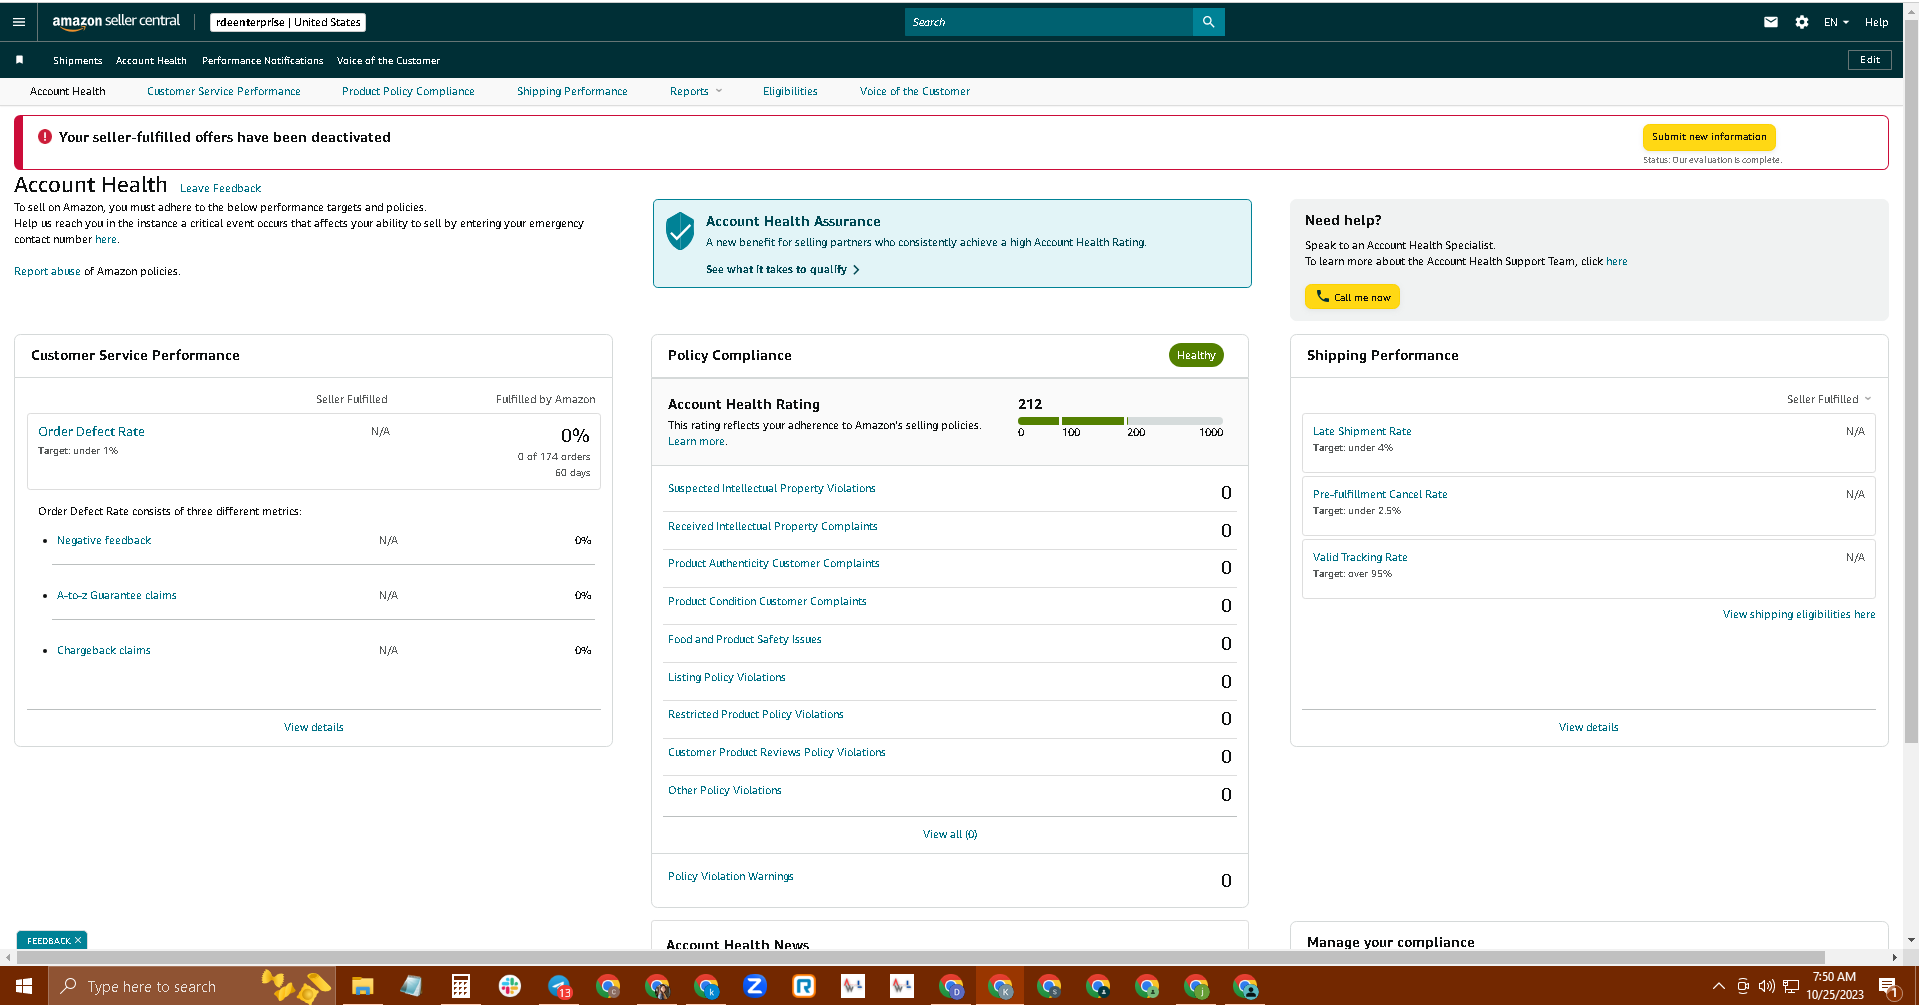Image resolution: width=1919 pixels, height=1005 pixels.
Task: Click the bookmark flag icon
Action: coord(19,60)
